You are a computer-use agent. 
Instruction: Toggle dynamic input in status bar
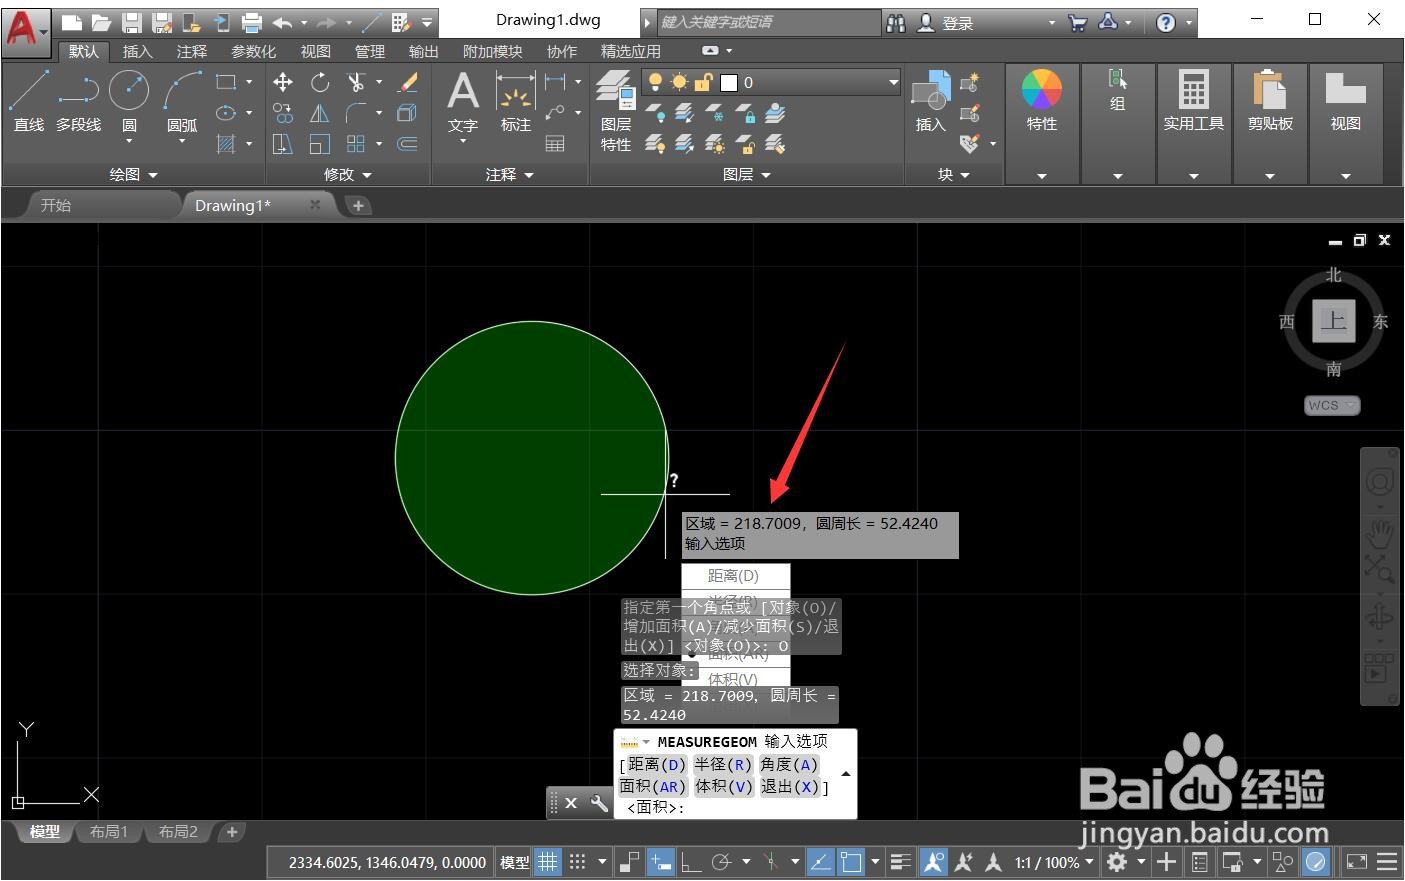point(660,861)
